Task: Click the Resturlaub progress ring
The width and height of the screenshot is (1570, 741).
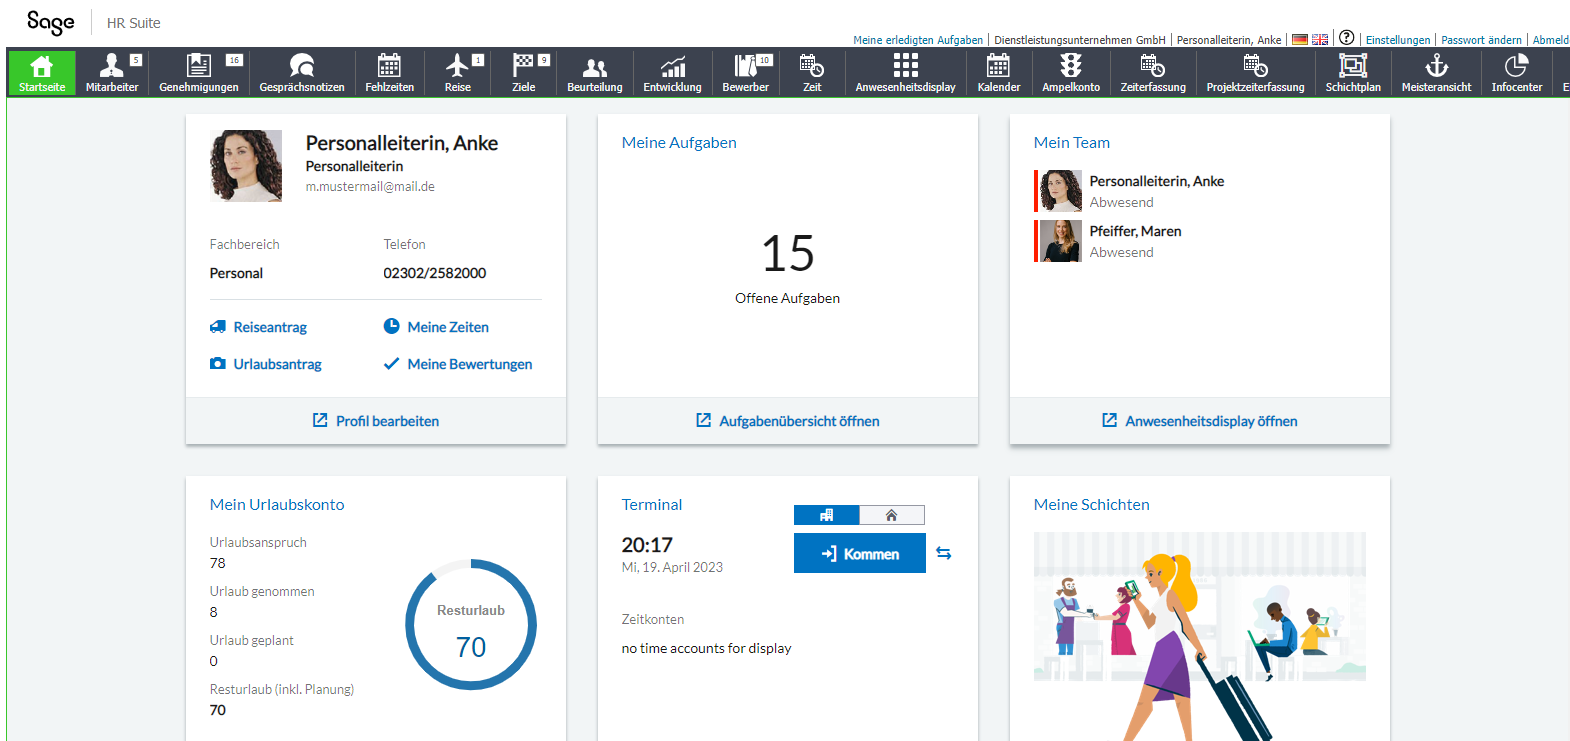Action: [471, 624]
